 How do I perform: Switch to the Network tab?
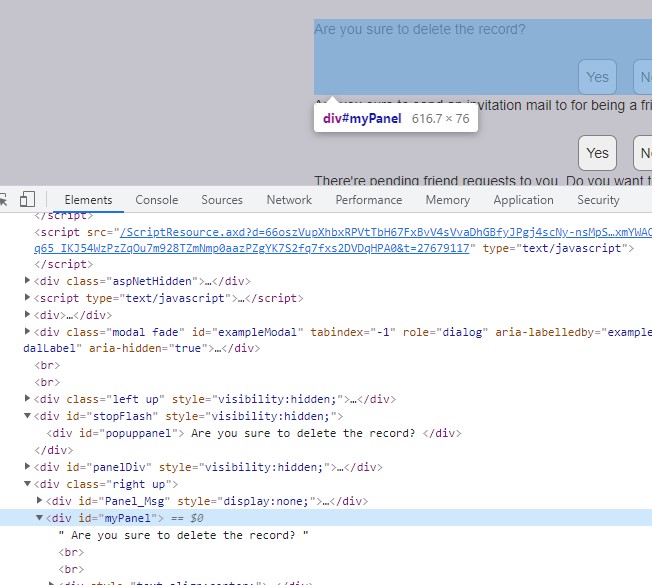(x=289, y=200)
